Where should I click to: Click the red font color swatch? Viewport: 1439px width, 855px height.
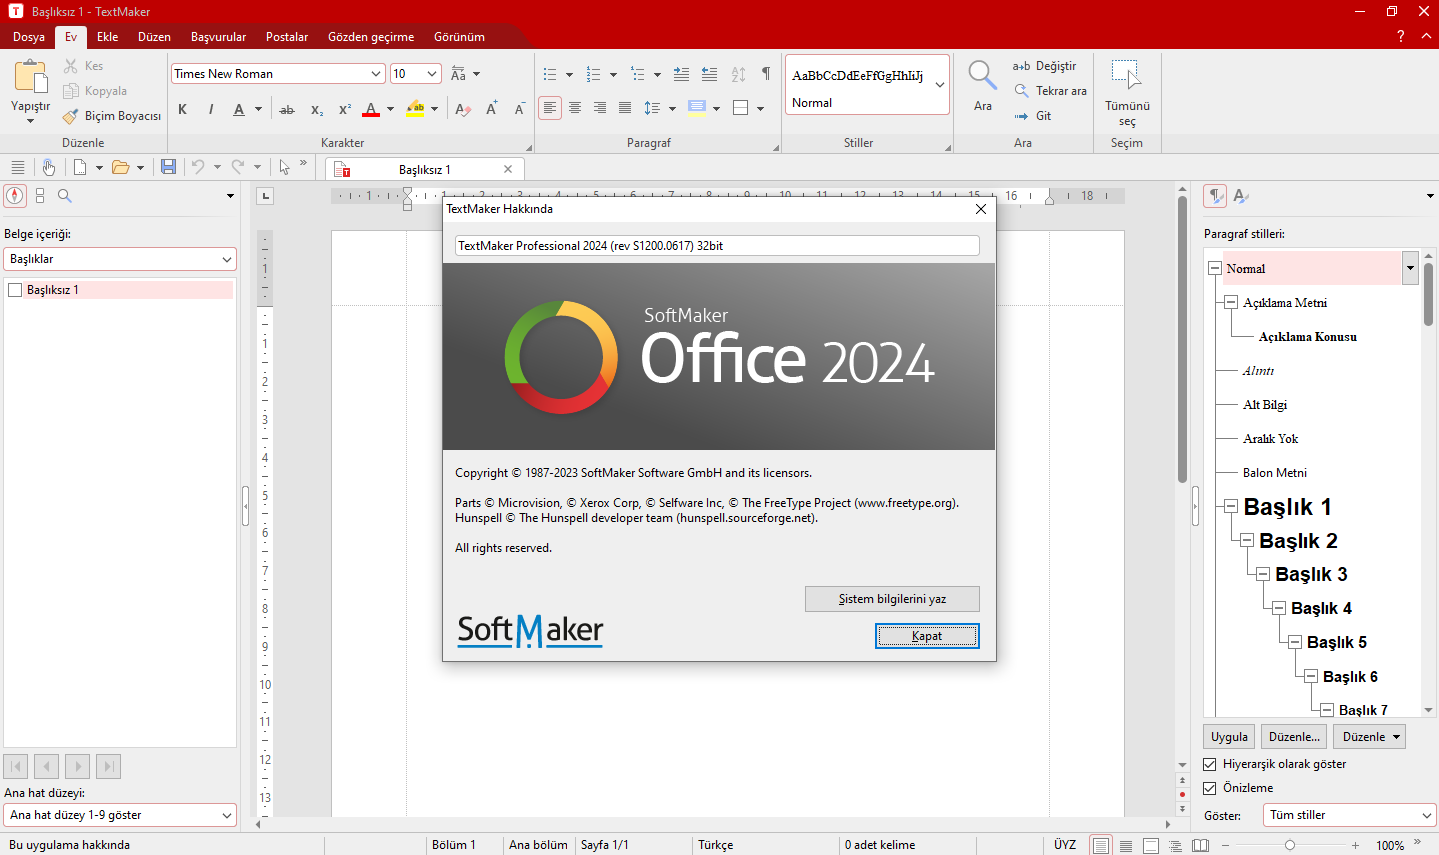[x=371, y=109]
